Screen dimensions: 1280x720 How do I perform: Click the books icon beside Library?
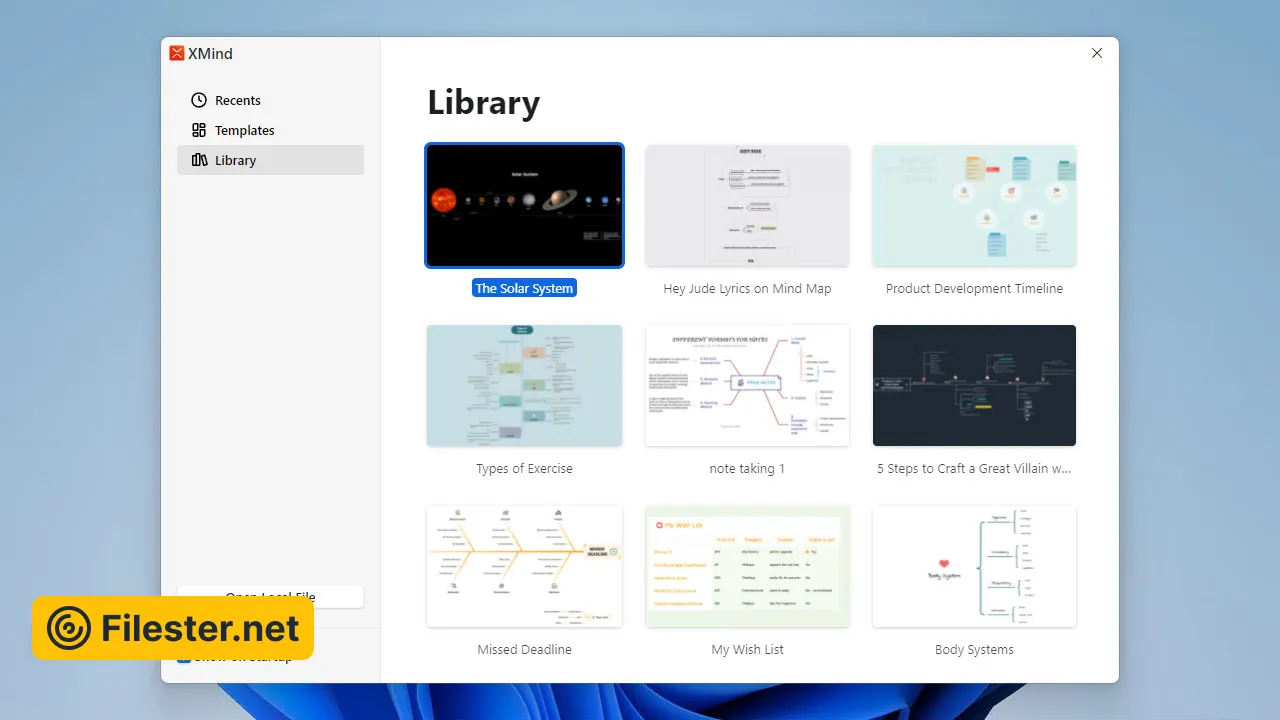click(x=199, y=160)
